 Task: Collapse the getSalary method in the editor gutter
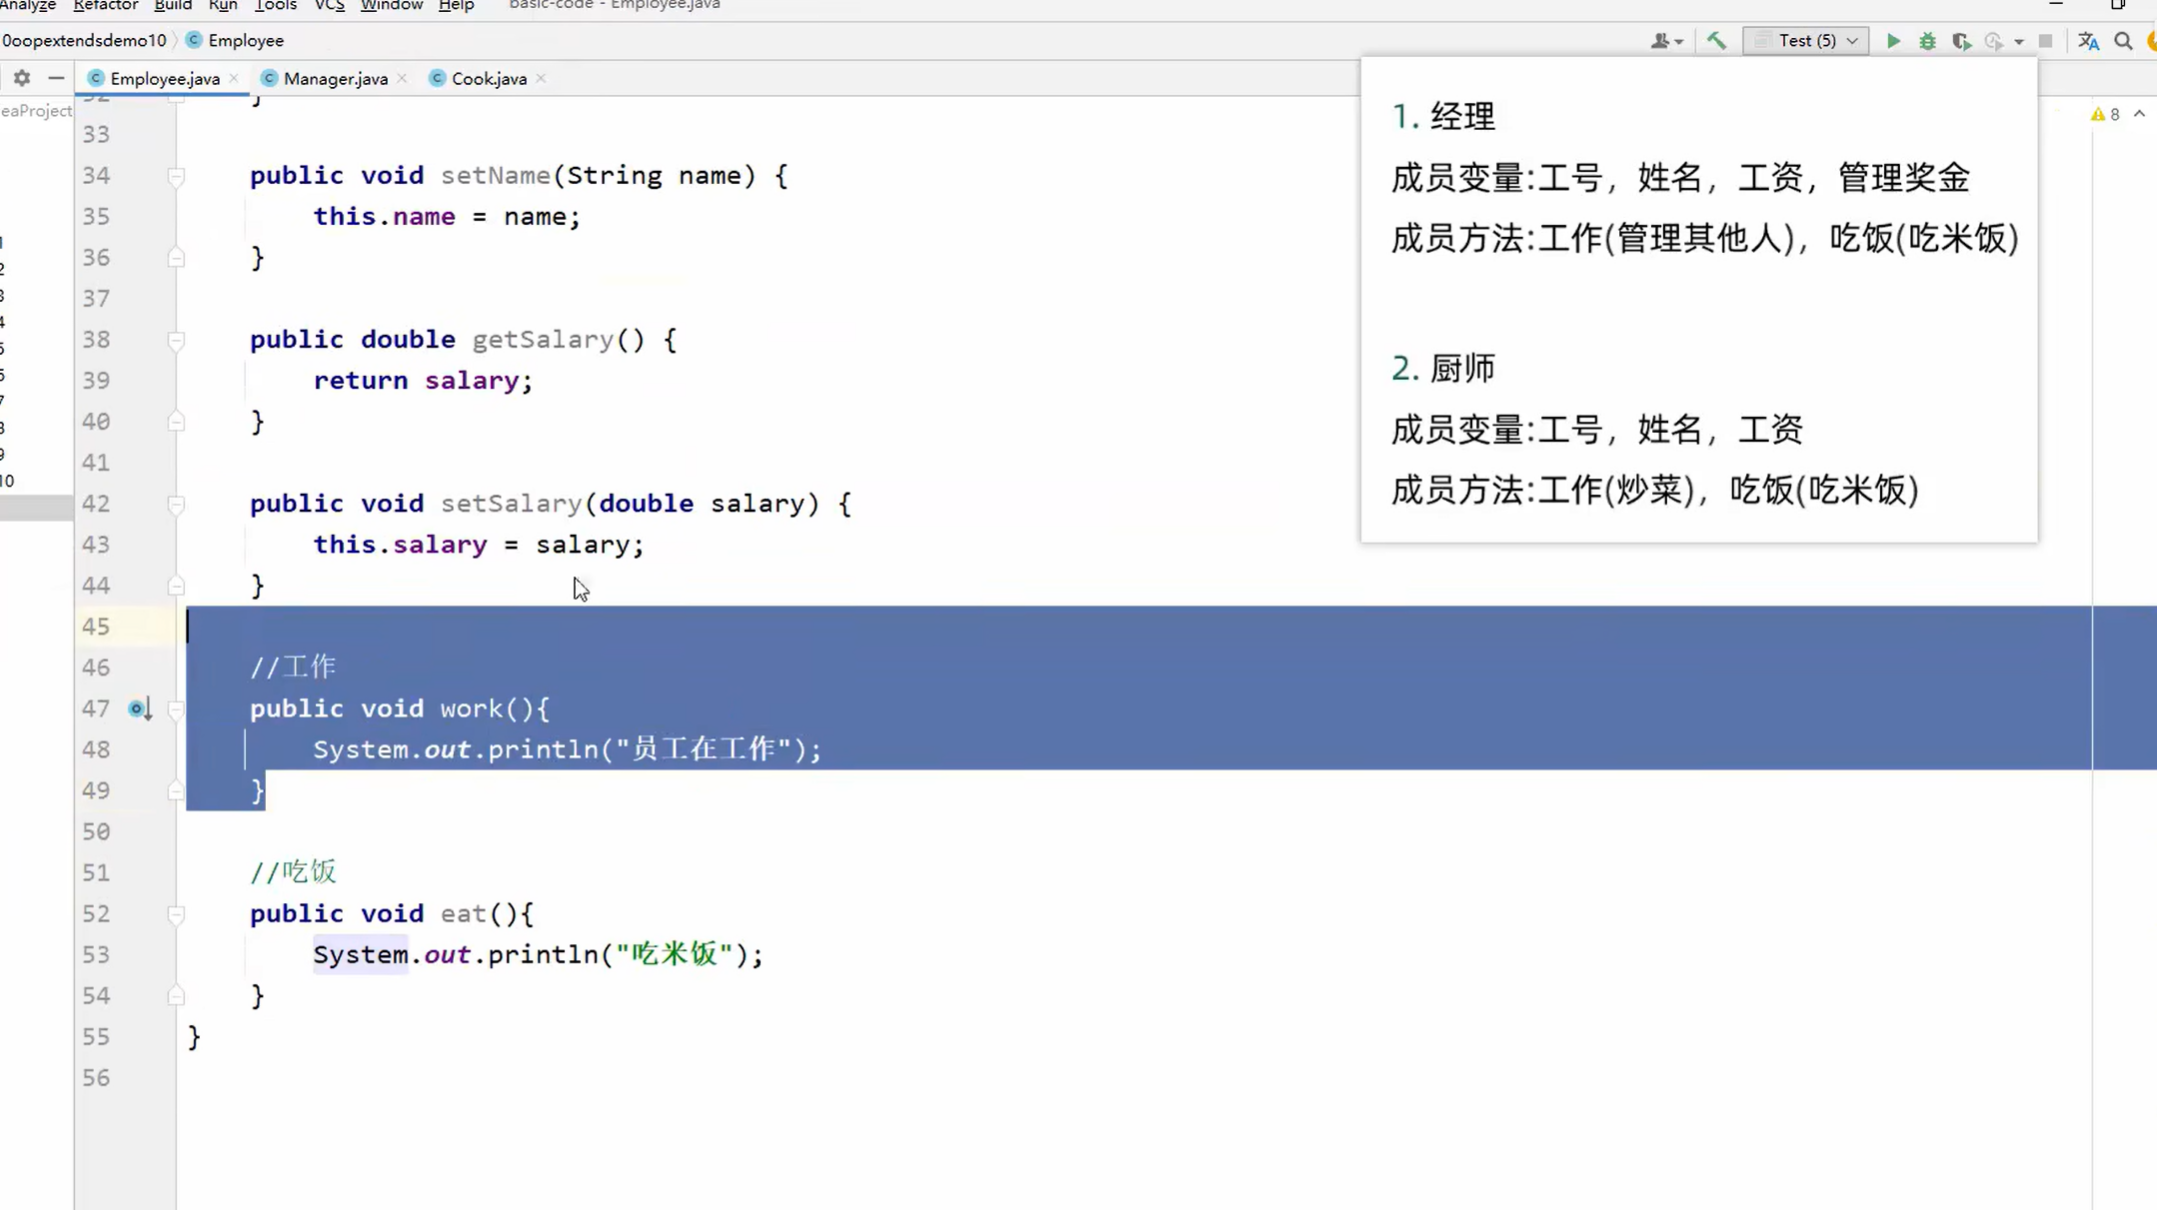[177, 340]
